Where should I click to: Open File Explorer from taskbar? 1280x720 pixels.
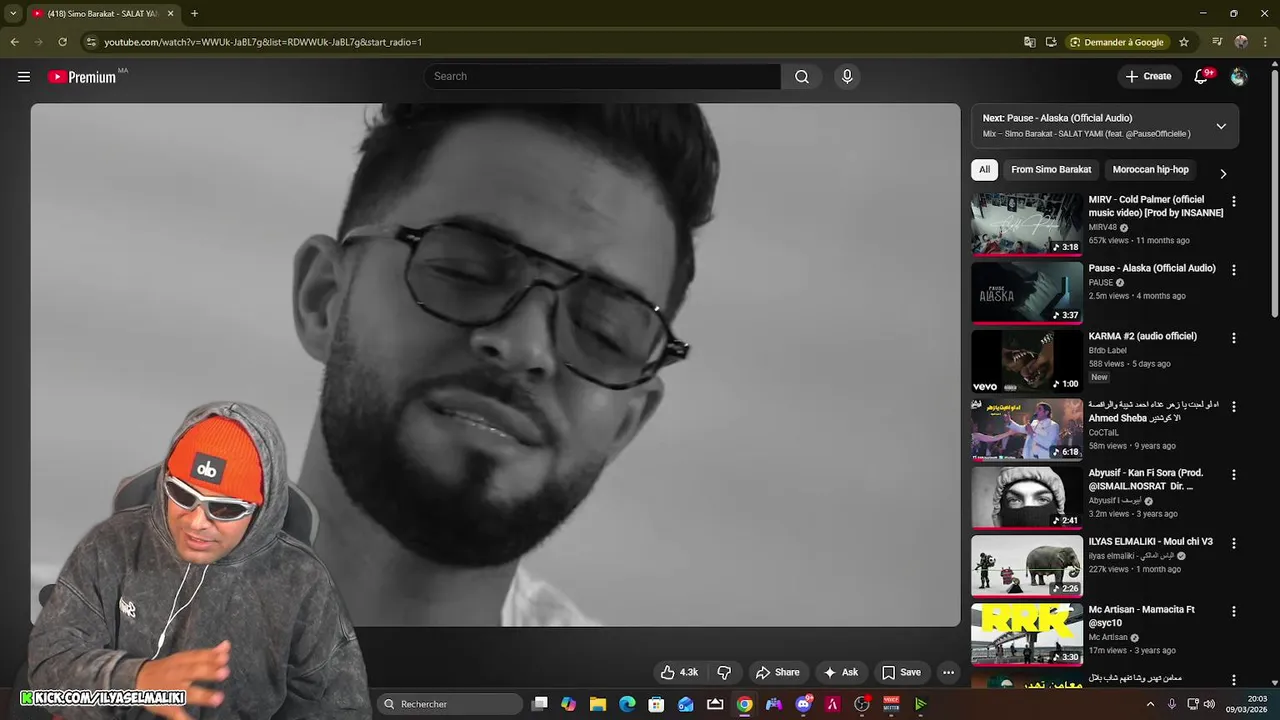597,704
